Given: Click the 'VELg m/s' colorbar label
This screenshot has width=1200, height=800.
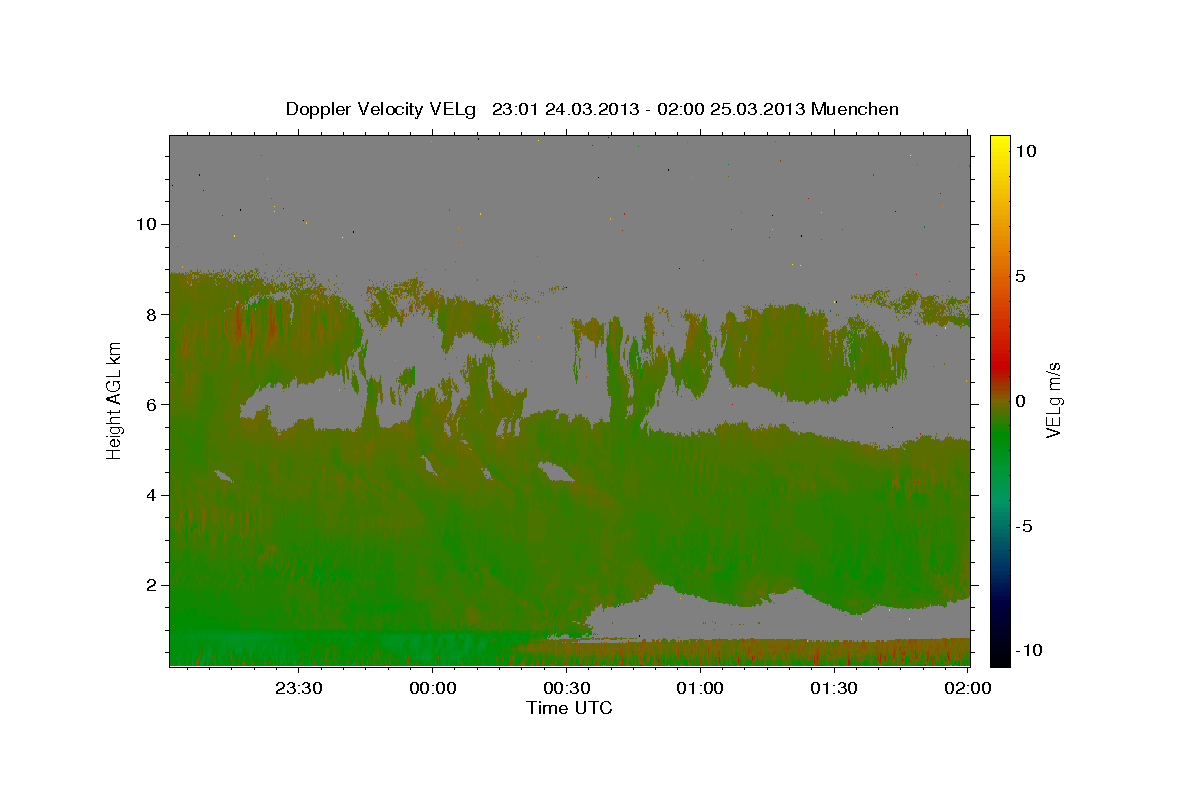Looking at the screenshot, I should point(1053,400).
